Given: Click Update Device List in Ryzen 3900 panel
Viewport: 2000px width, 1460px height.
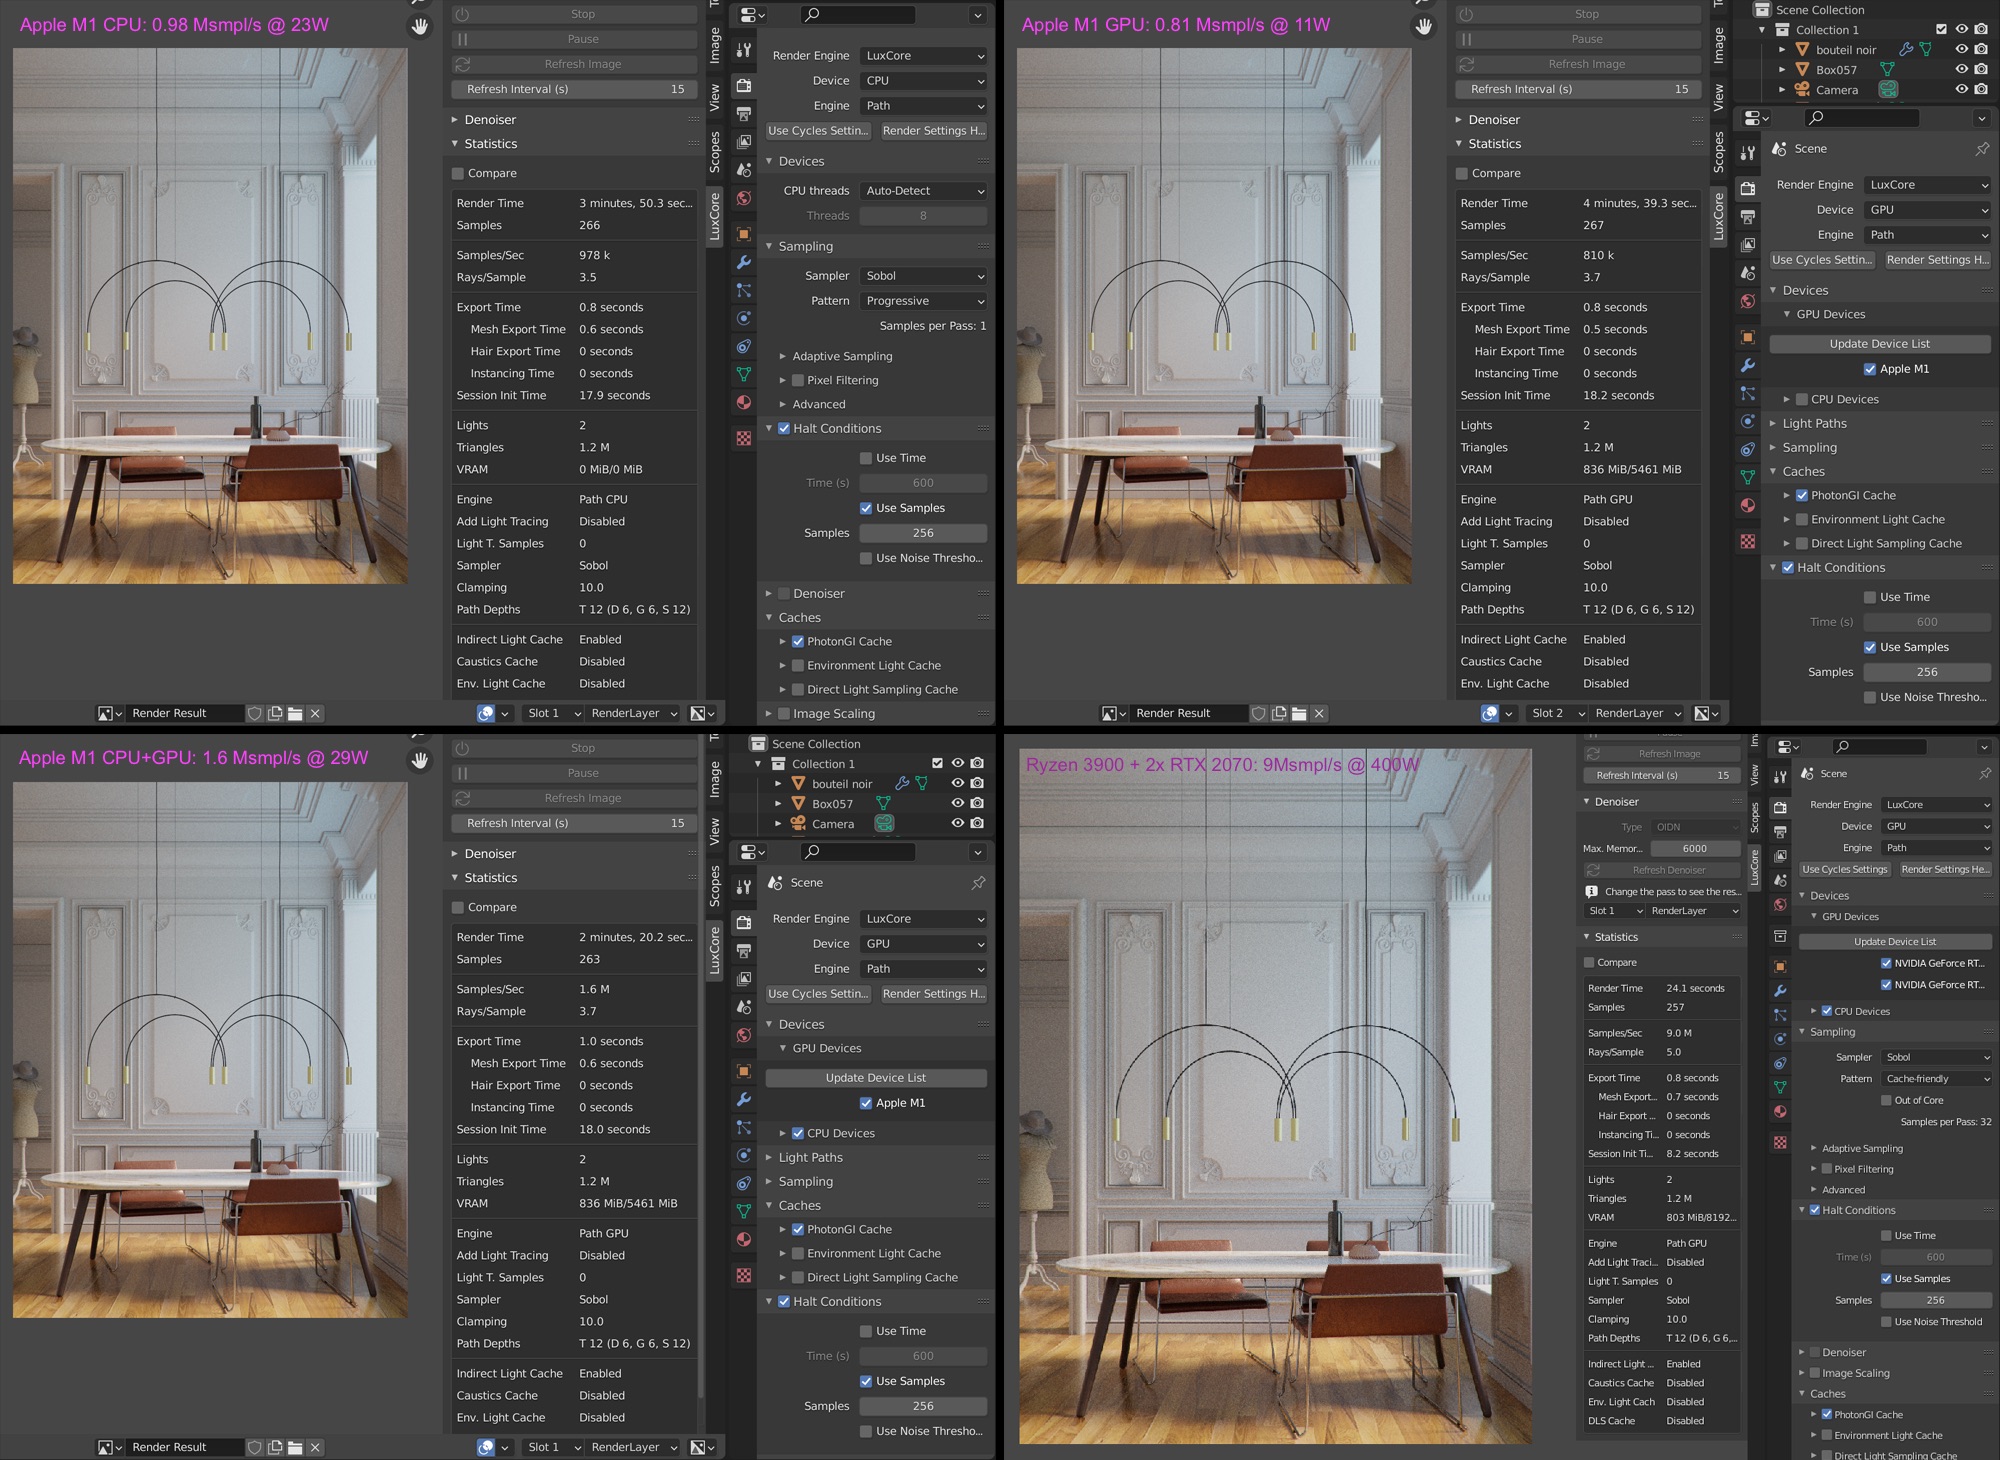Looking at the screenshot, I should [1894, 941].
